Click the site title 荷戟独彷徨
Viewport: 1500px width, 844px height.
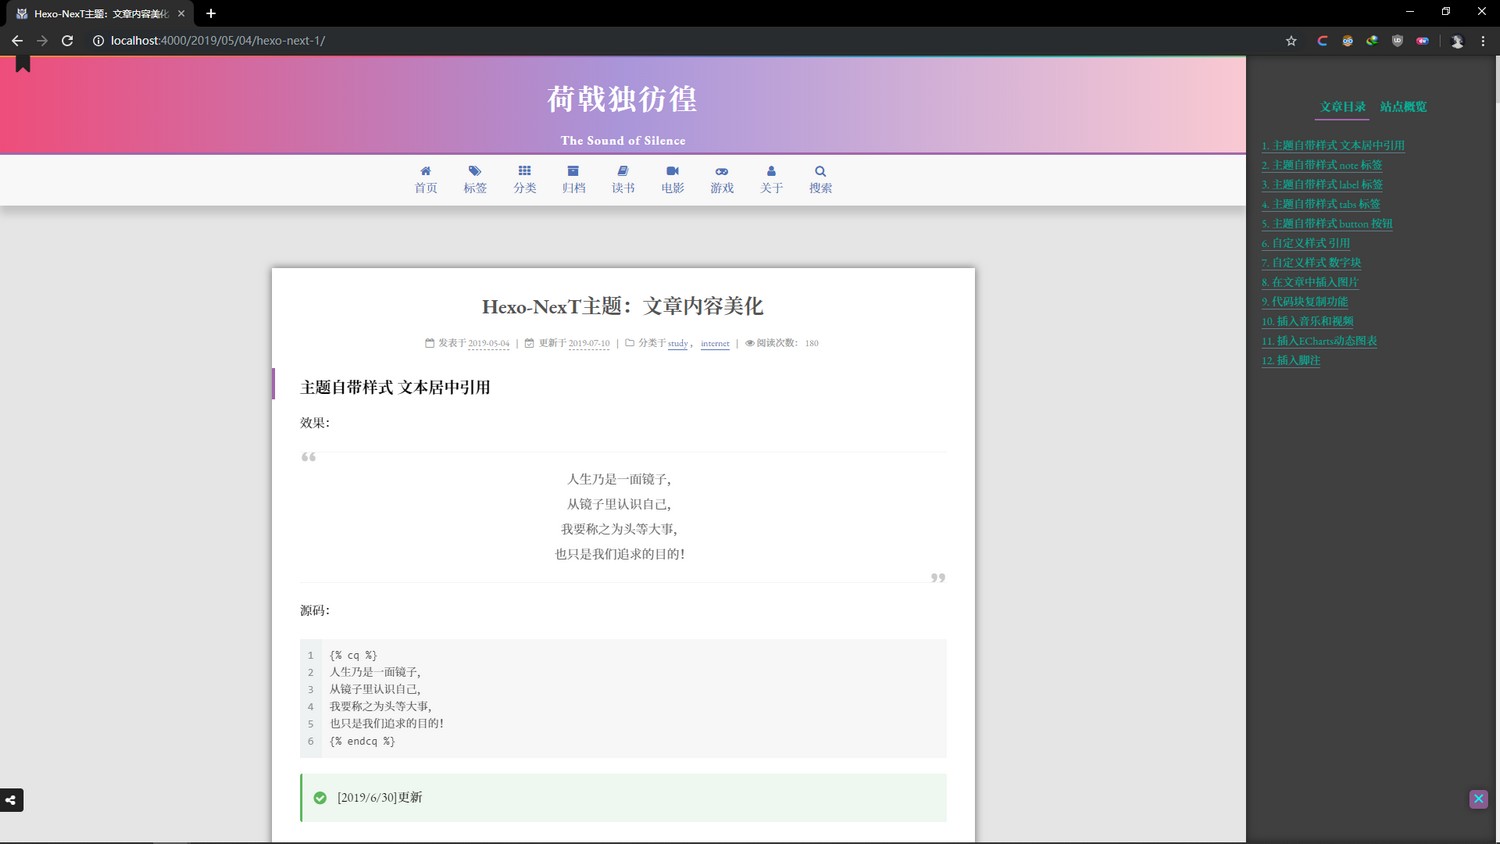click(x=622, y=99)
